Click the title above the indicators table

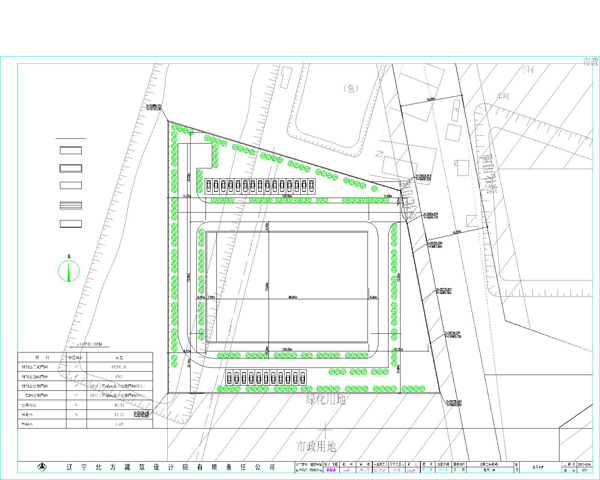(x=83, y=343)
